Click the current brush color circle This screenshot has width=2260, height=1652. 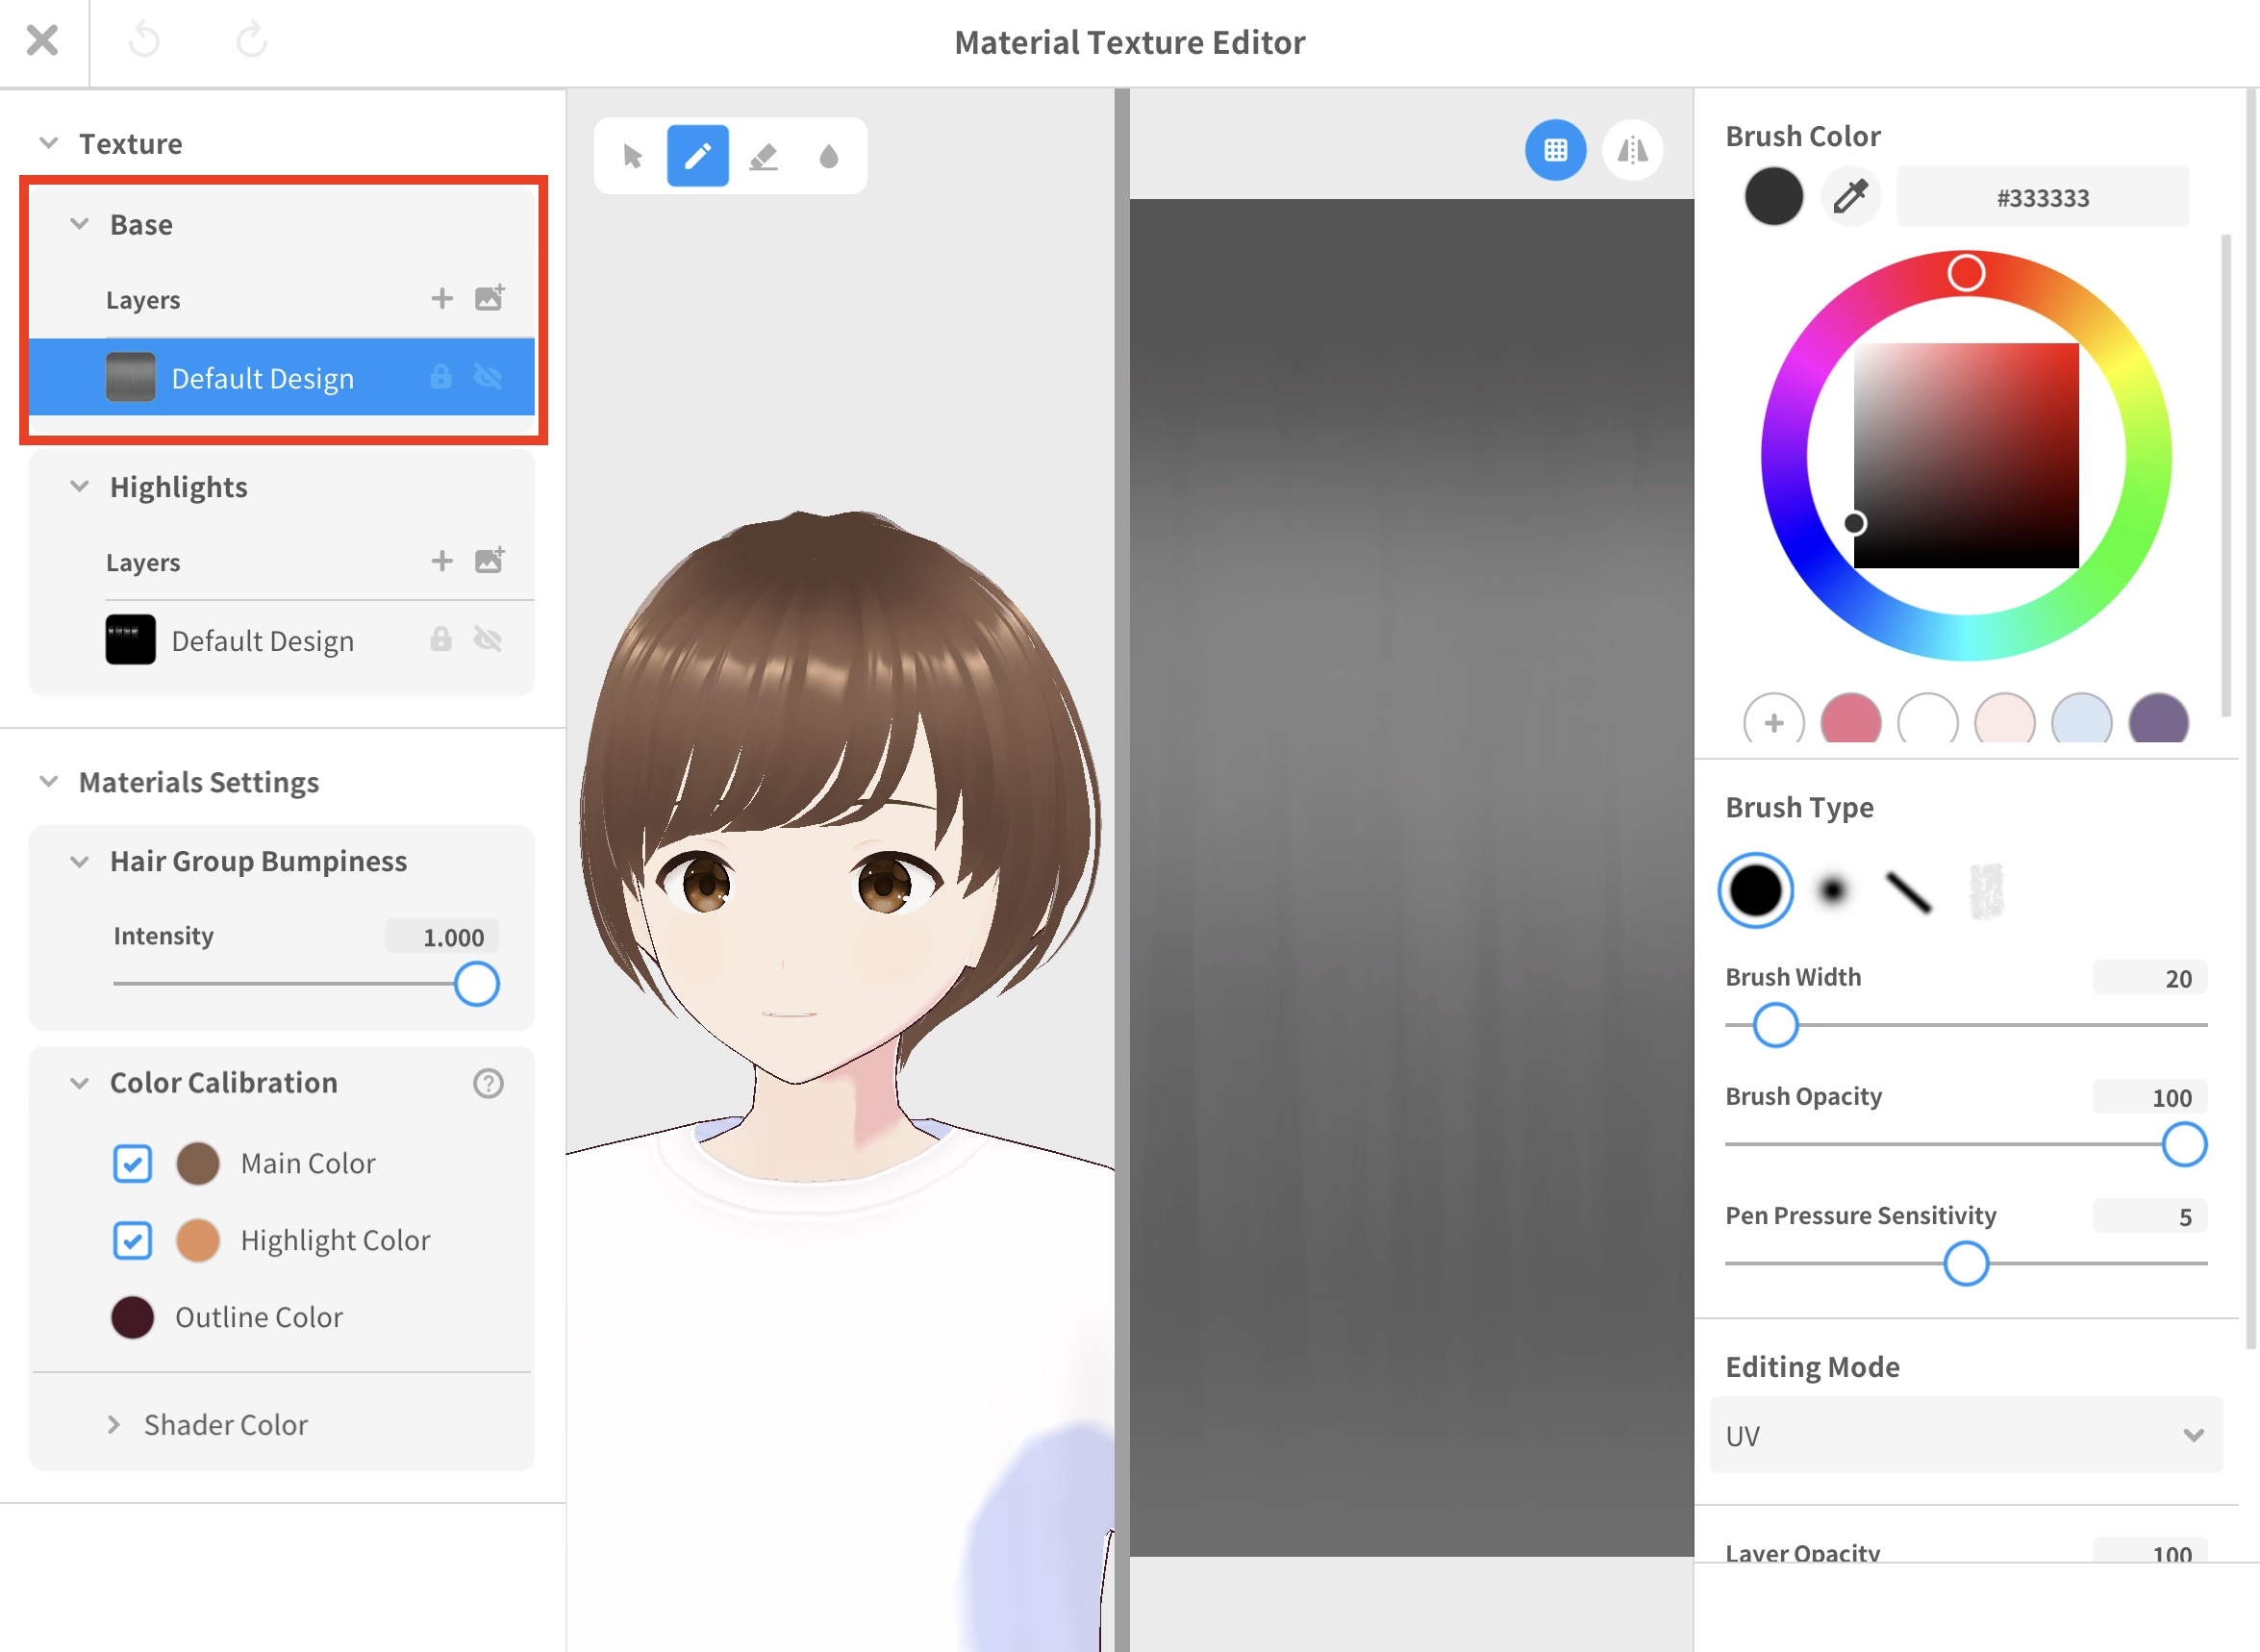pos(1774,197)
